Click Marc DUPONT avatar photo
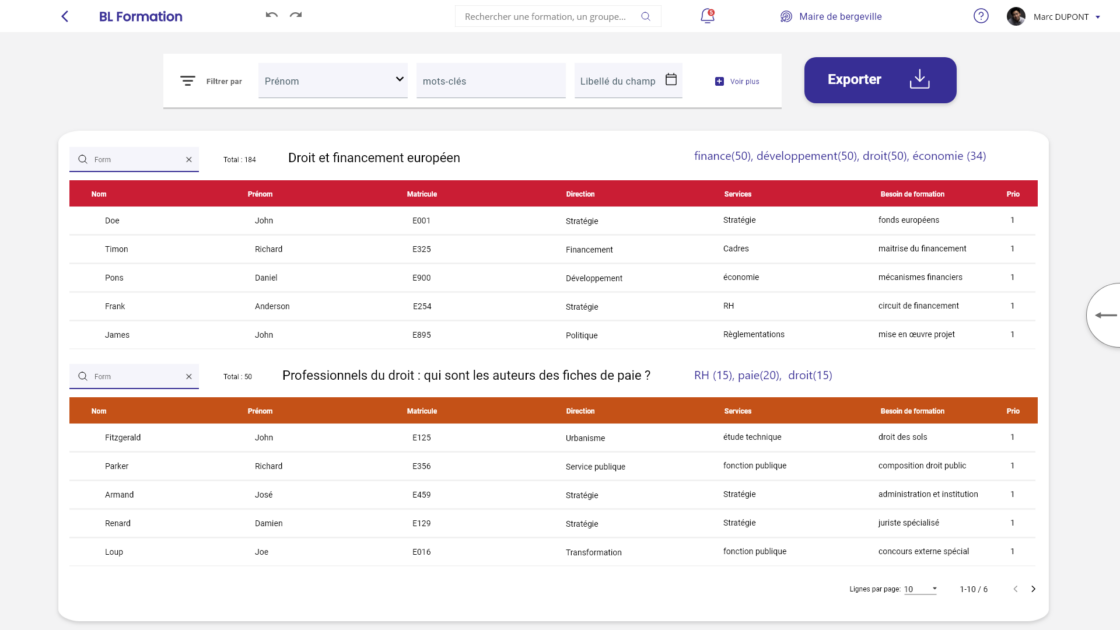1120x630 pixels. coord(1016,16)
